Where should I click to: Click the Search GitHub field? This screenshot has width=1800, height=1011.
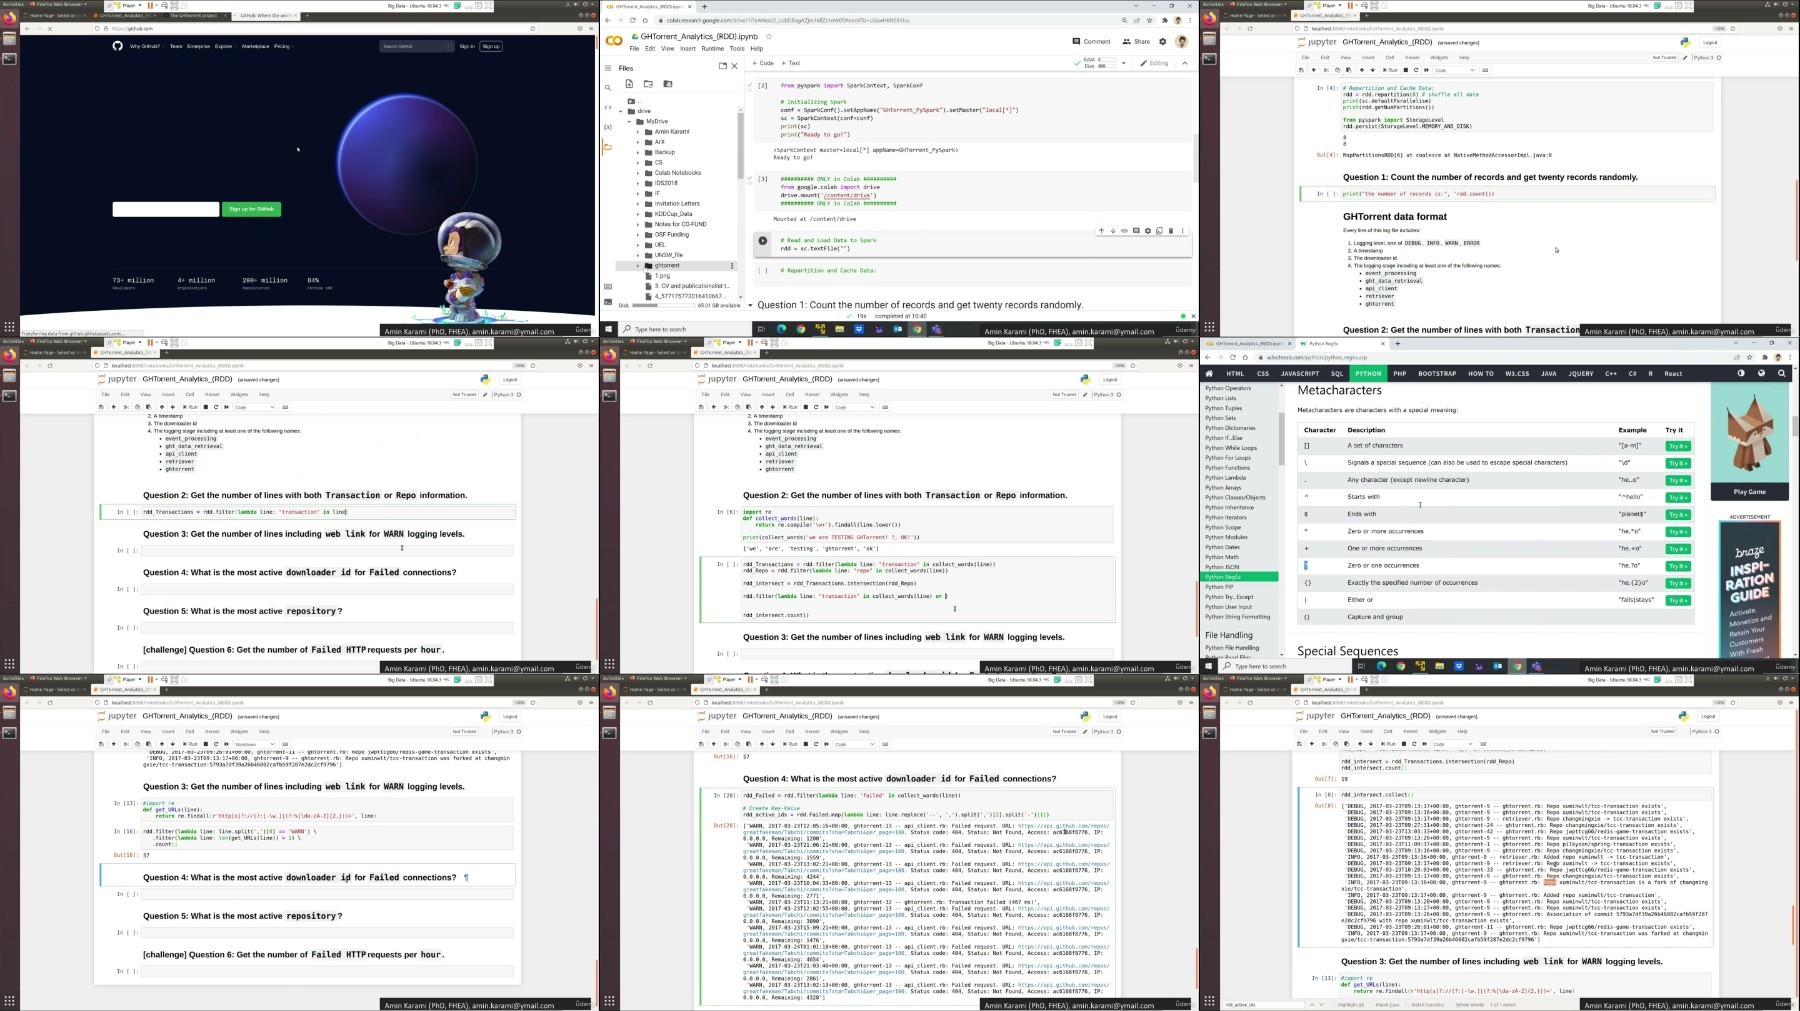(417, 46)
